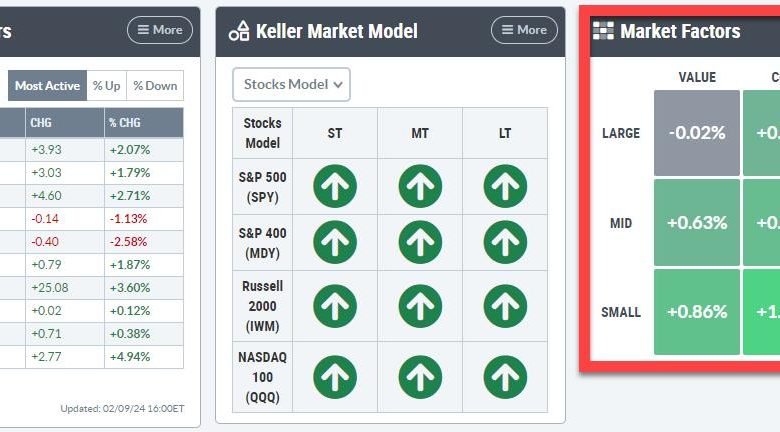This screenshot has width=780, height=432.
Task: Click S&P 500 long-term up arrow icon
Action: [505, 186]
